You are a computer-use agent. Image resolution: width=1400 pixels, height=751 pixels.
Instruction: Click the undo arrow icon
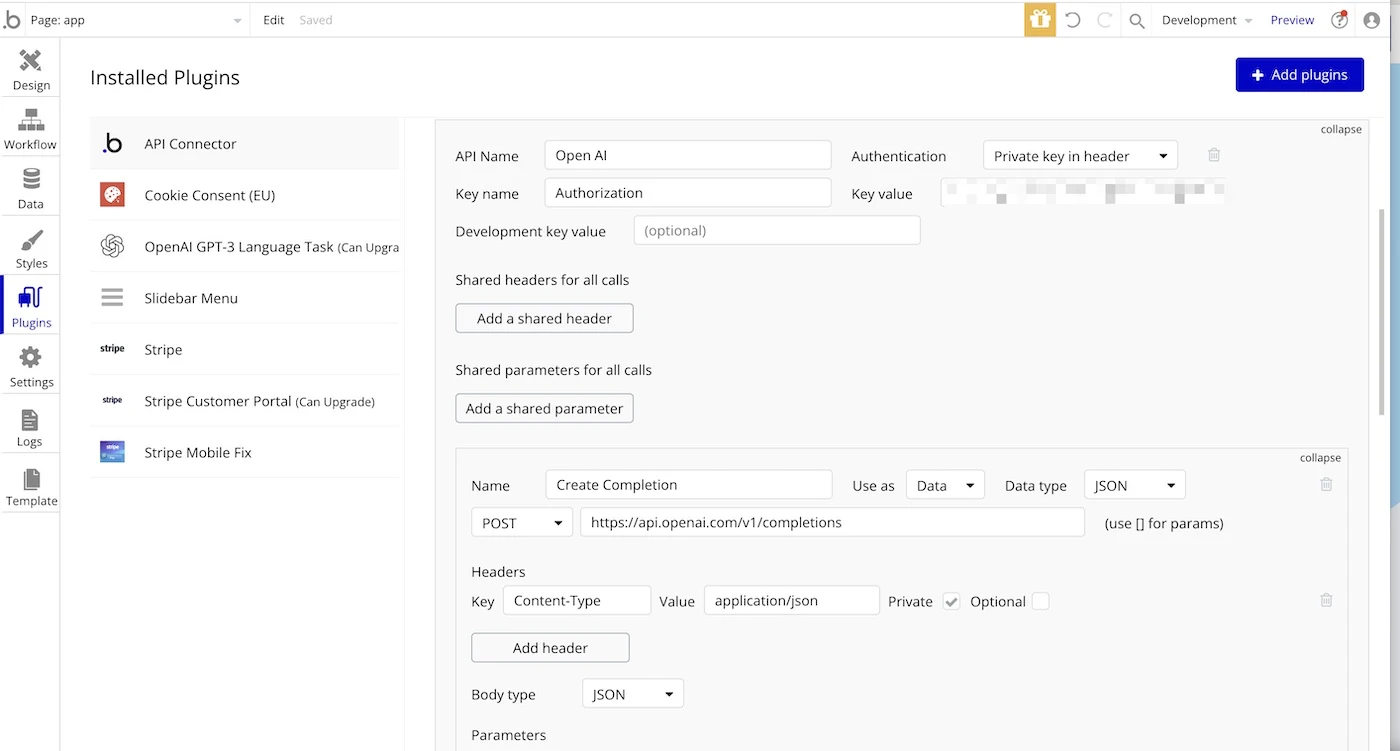1073,20
